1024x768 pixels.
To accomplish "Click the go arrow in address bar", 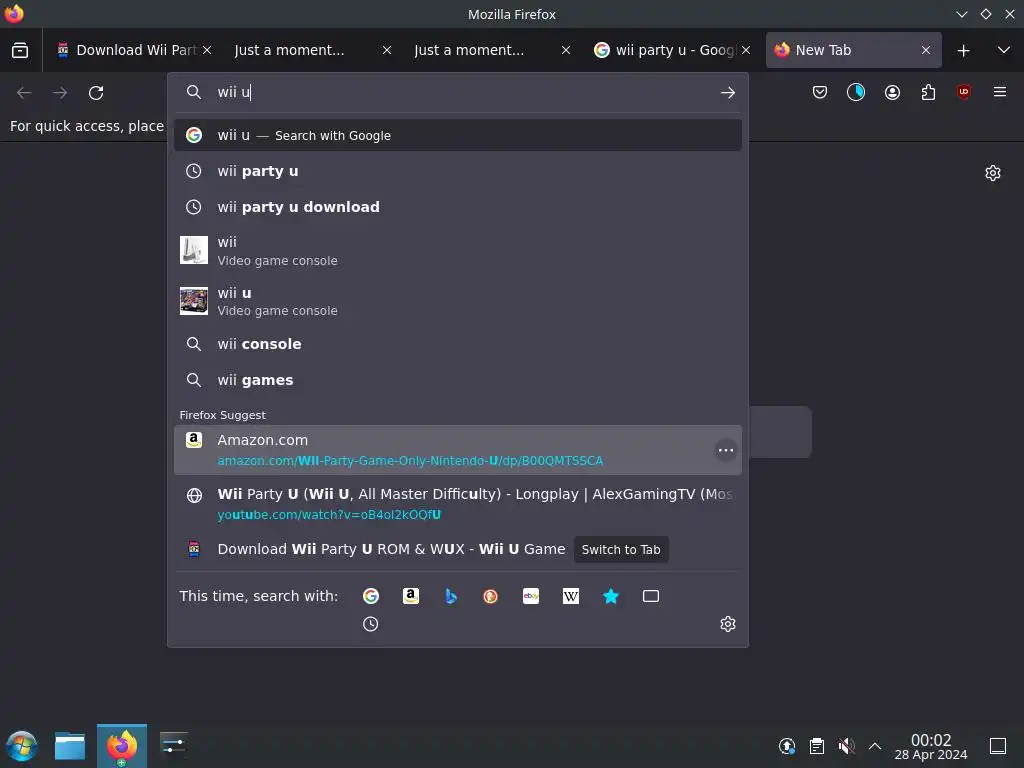I will [728, 93].
